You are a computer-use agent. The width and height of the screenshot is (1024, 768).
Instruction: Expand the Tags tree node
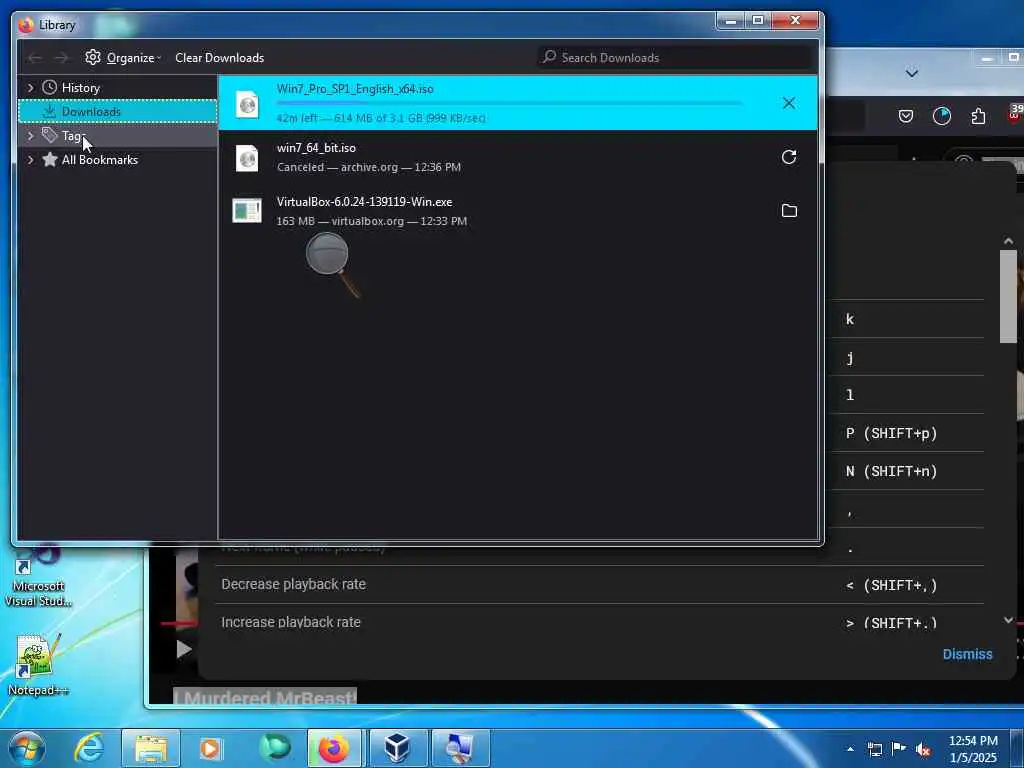click(30, 135)
